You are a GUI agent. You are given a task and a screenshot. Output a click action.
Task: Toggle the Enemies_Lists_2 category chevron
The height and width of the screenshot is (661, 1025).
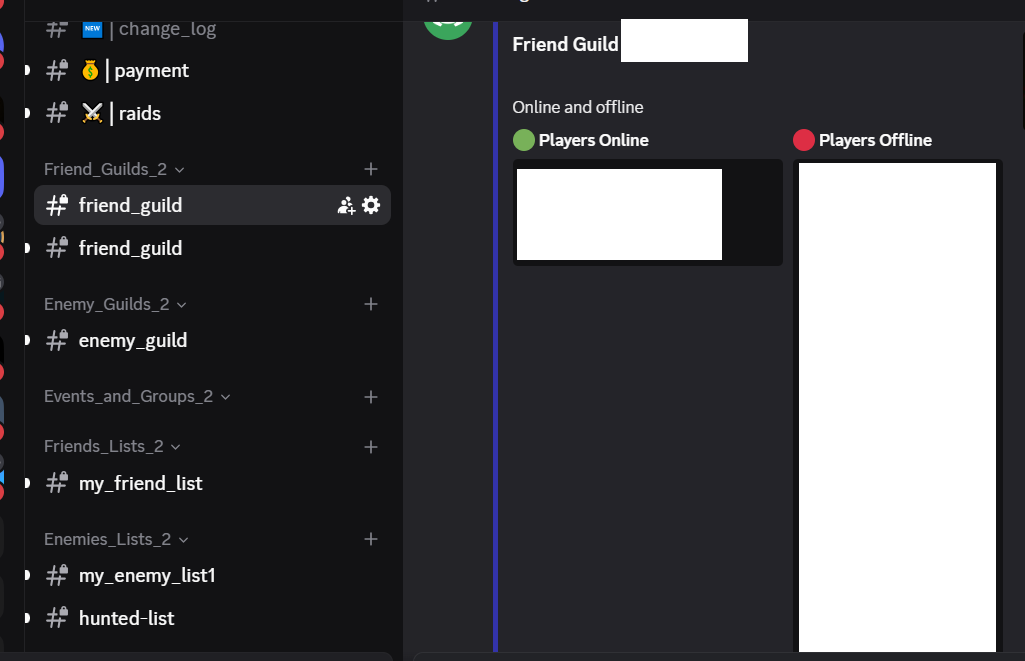coord(183,540)
